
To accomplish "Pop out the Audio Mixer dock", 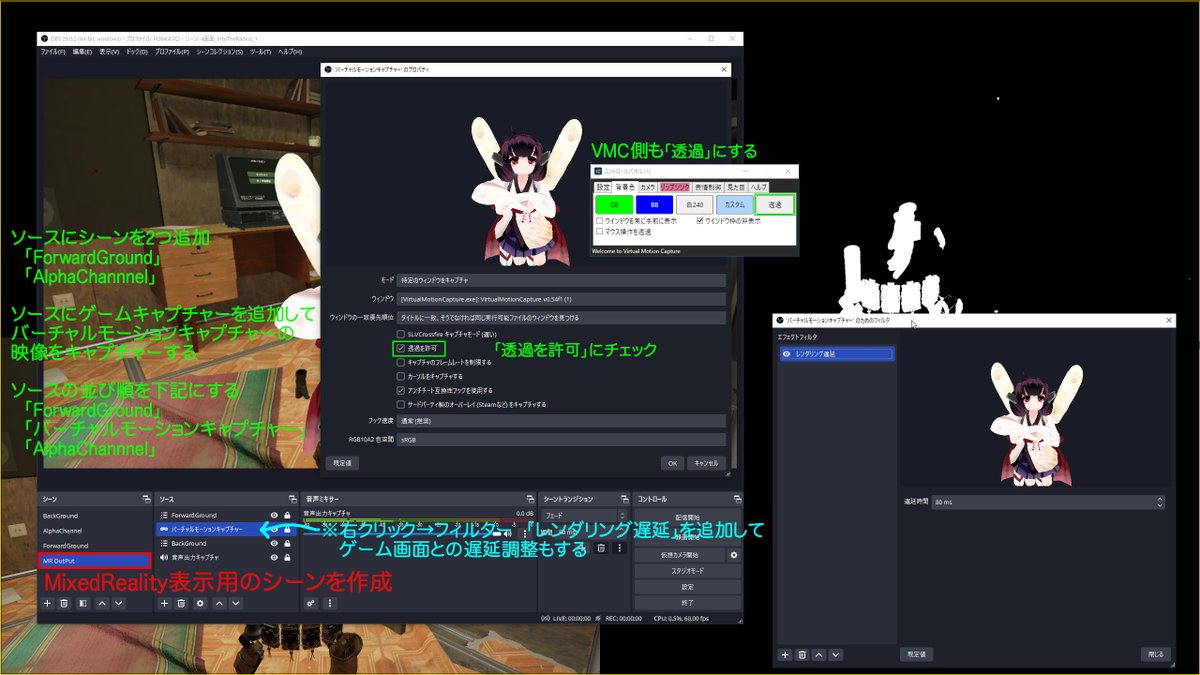I will pos(530,498).
